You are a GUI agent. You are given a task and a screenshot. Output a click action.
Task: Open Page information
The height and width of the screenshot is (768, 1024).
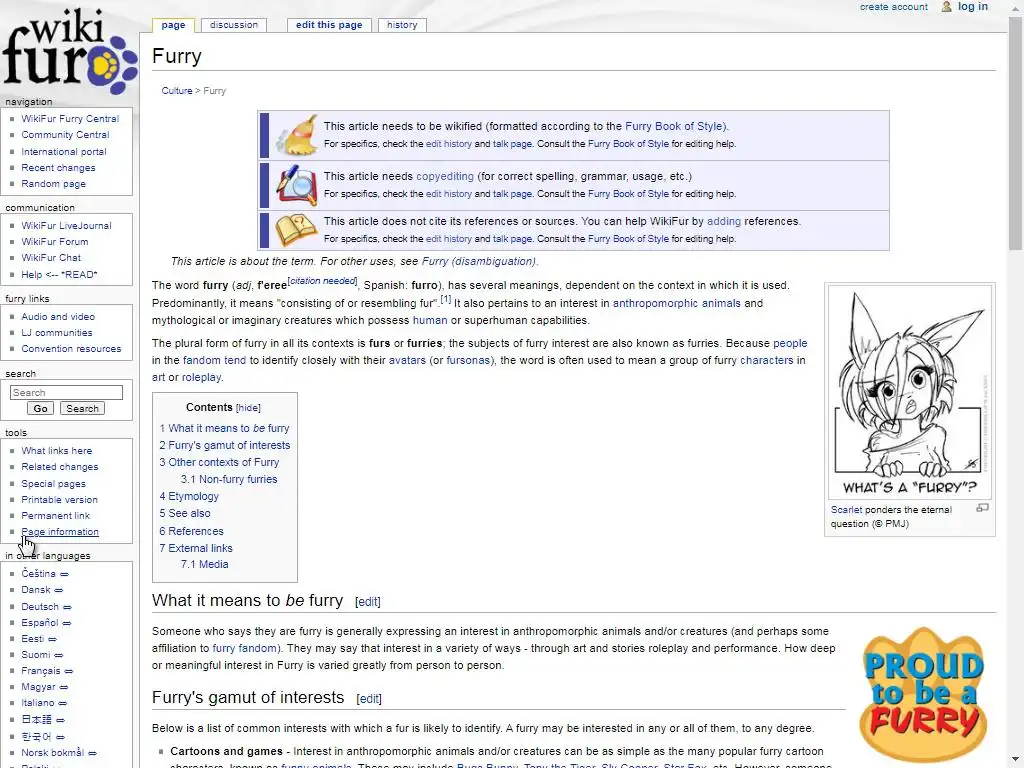60,532
